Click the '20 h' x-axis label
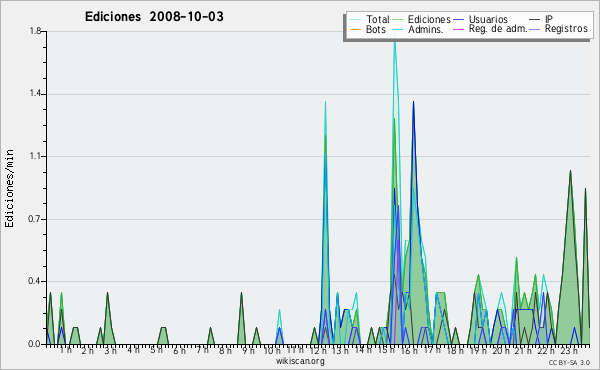Viewport: 600px width, 370px height. [501, 351]
